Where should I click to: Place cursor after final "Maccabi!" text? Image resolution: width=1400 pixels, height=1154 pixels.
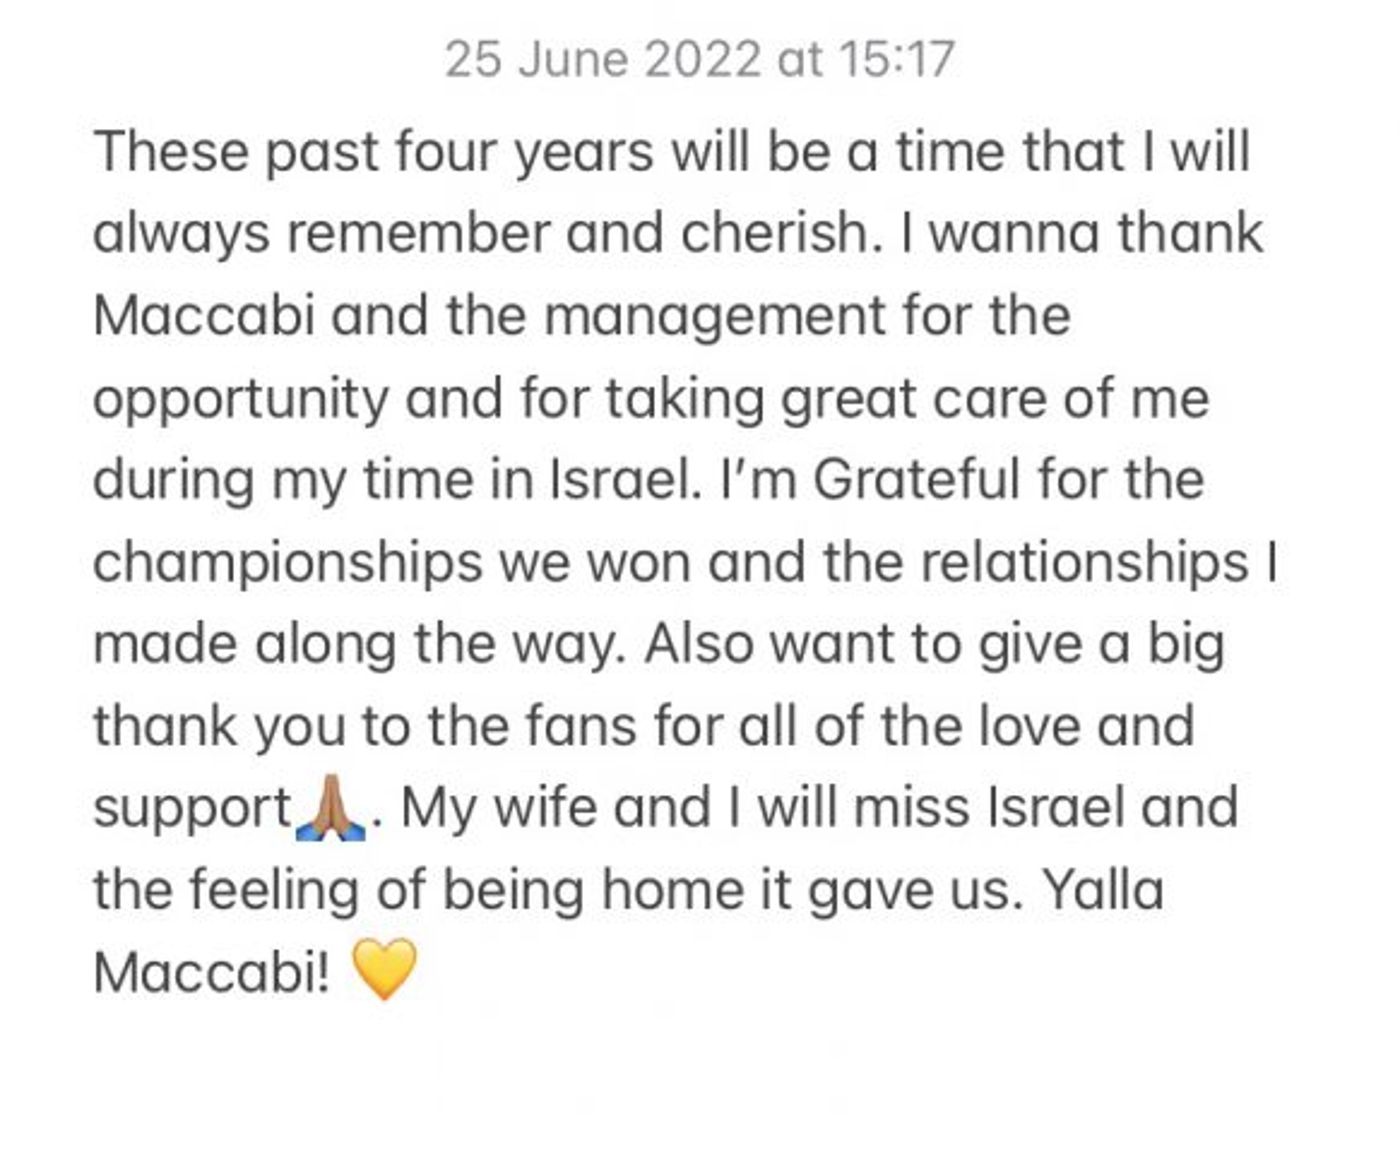332,971
